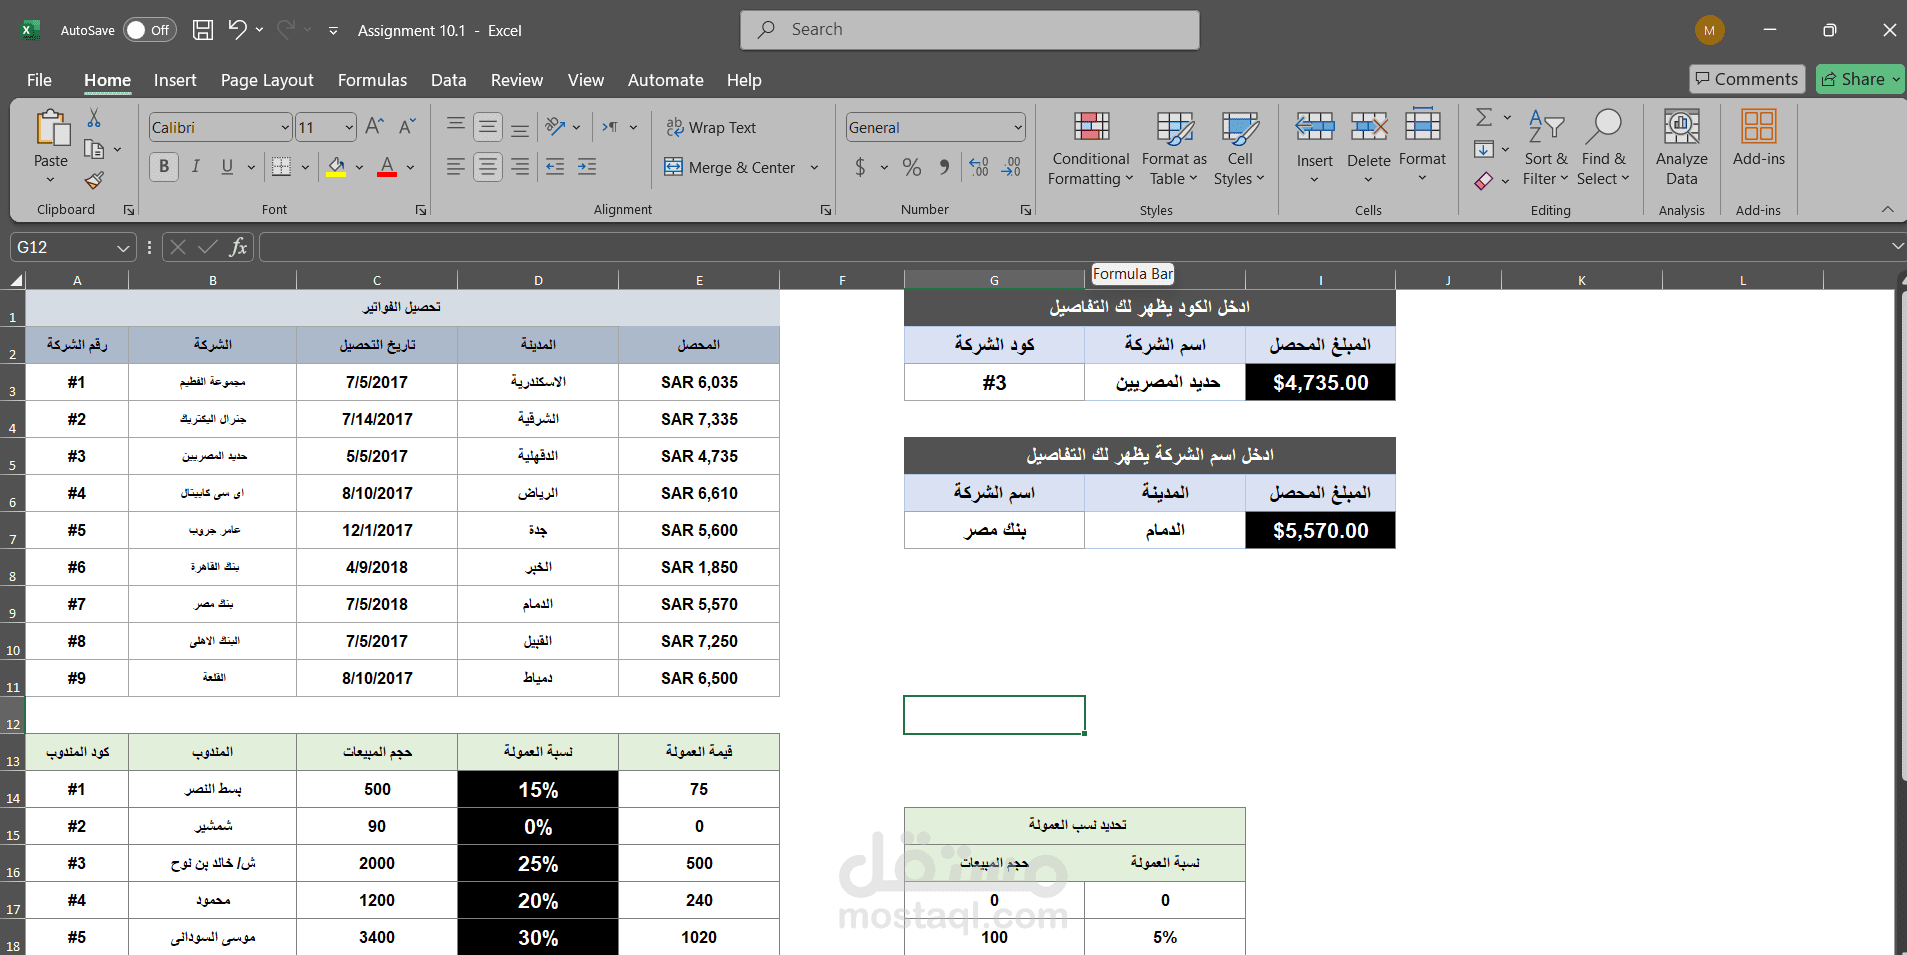Viewport: 1907px width, 955px height.
Task: Click the Top Align icon
Action: [x=456, y=126]
